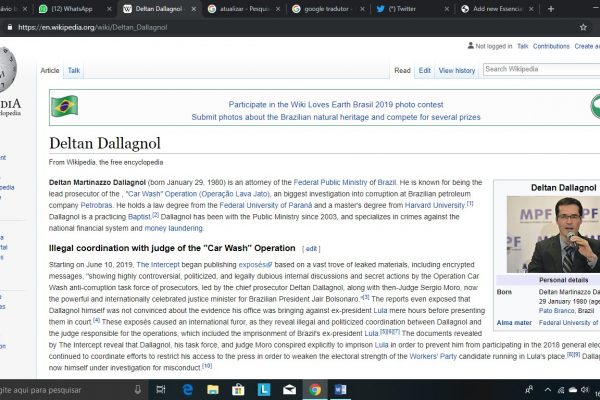Click the network icon in system tray
The height and width of the screenshot is (400, 600).
561,390
